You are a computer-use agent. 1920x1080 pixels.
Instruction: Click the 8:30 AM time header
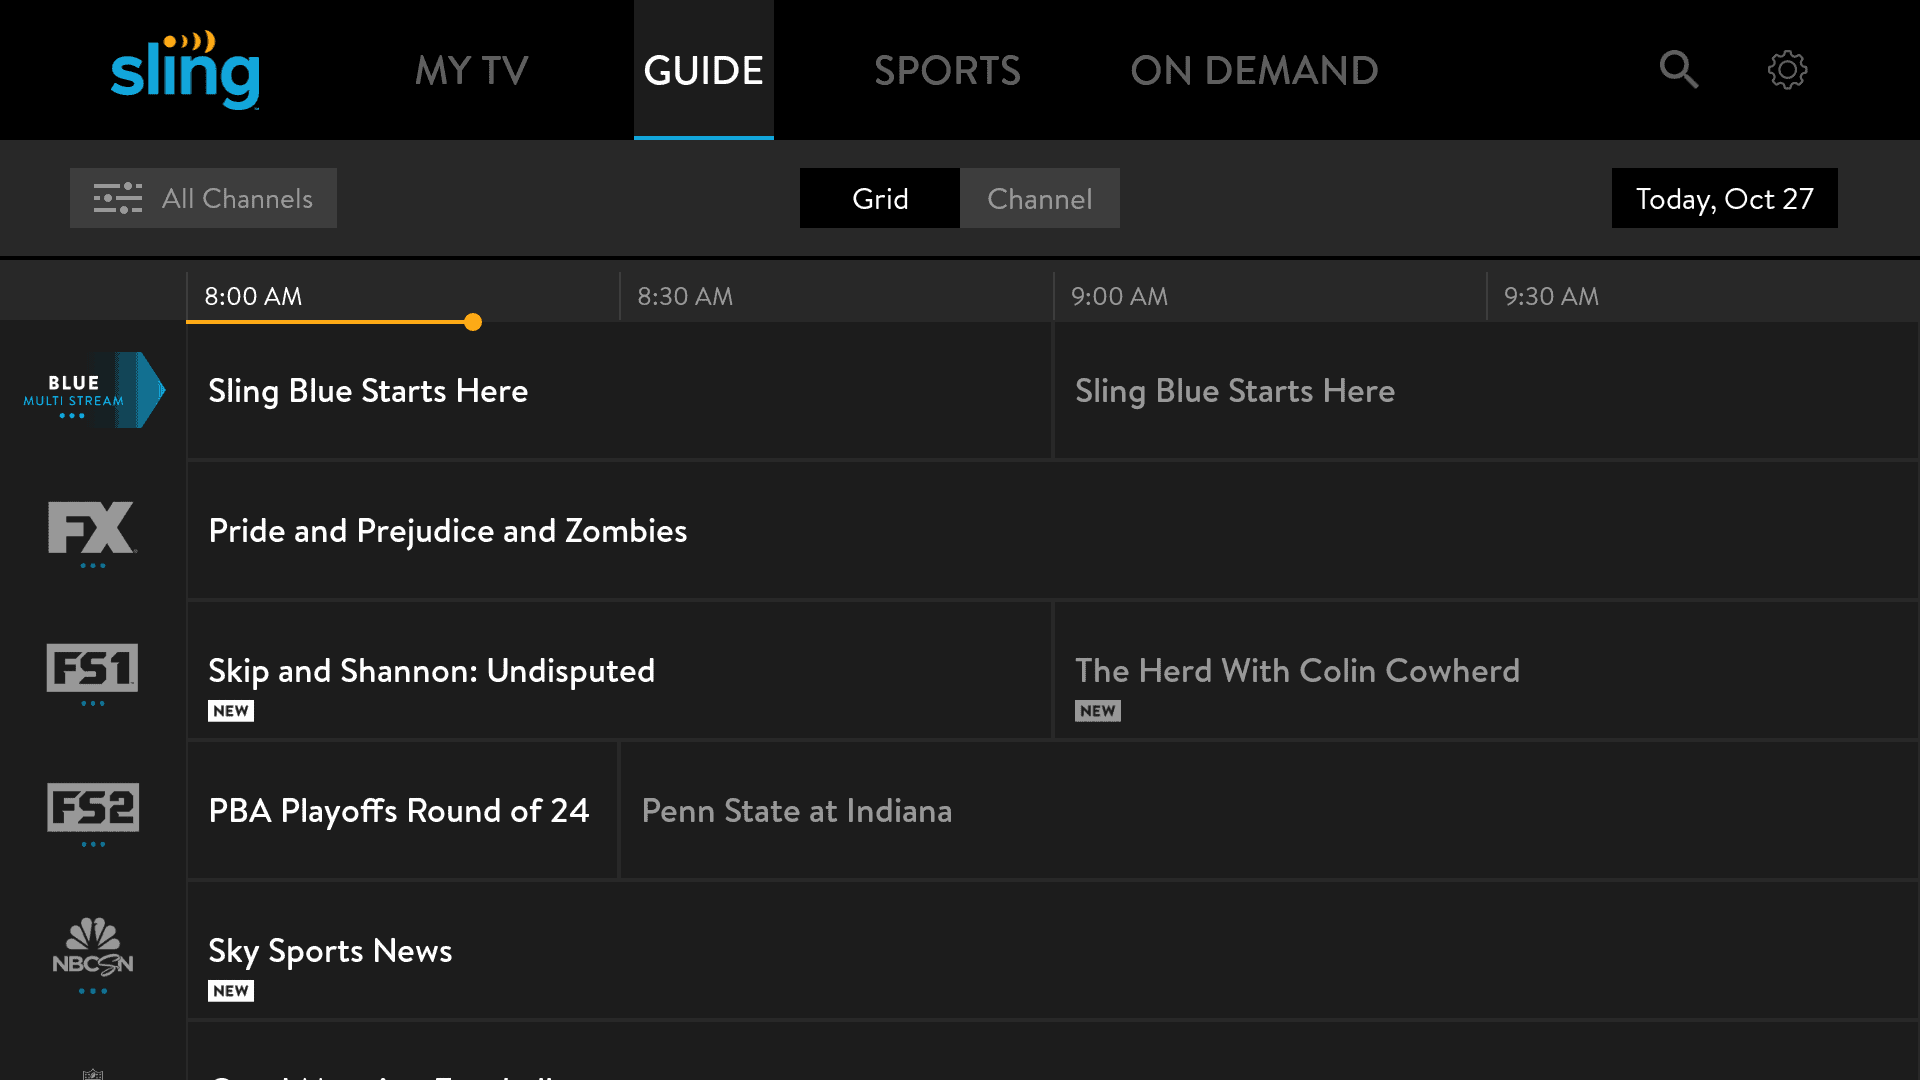tap(685, 296)
